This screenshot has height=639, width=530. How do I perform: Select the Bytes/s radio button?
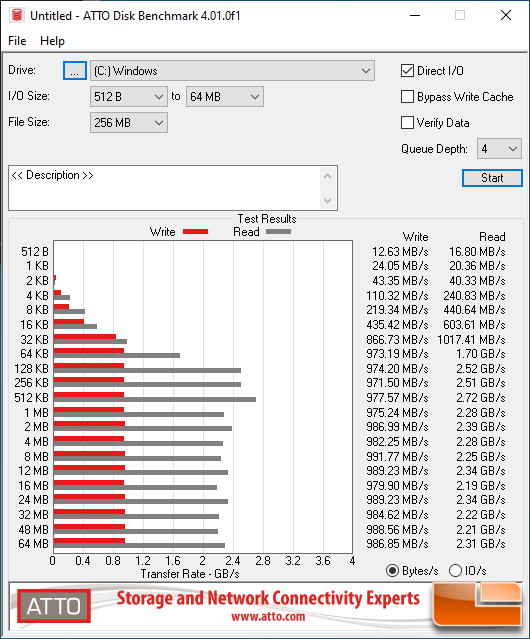(392, 571)
